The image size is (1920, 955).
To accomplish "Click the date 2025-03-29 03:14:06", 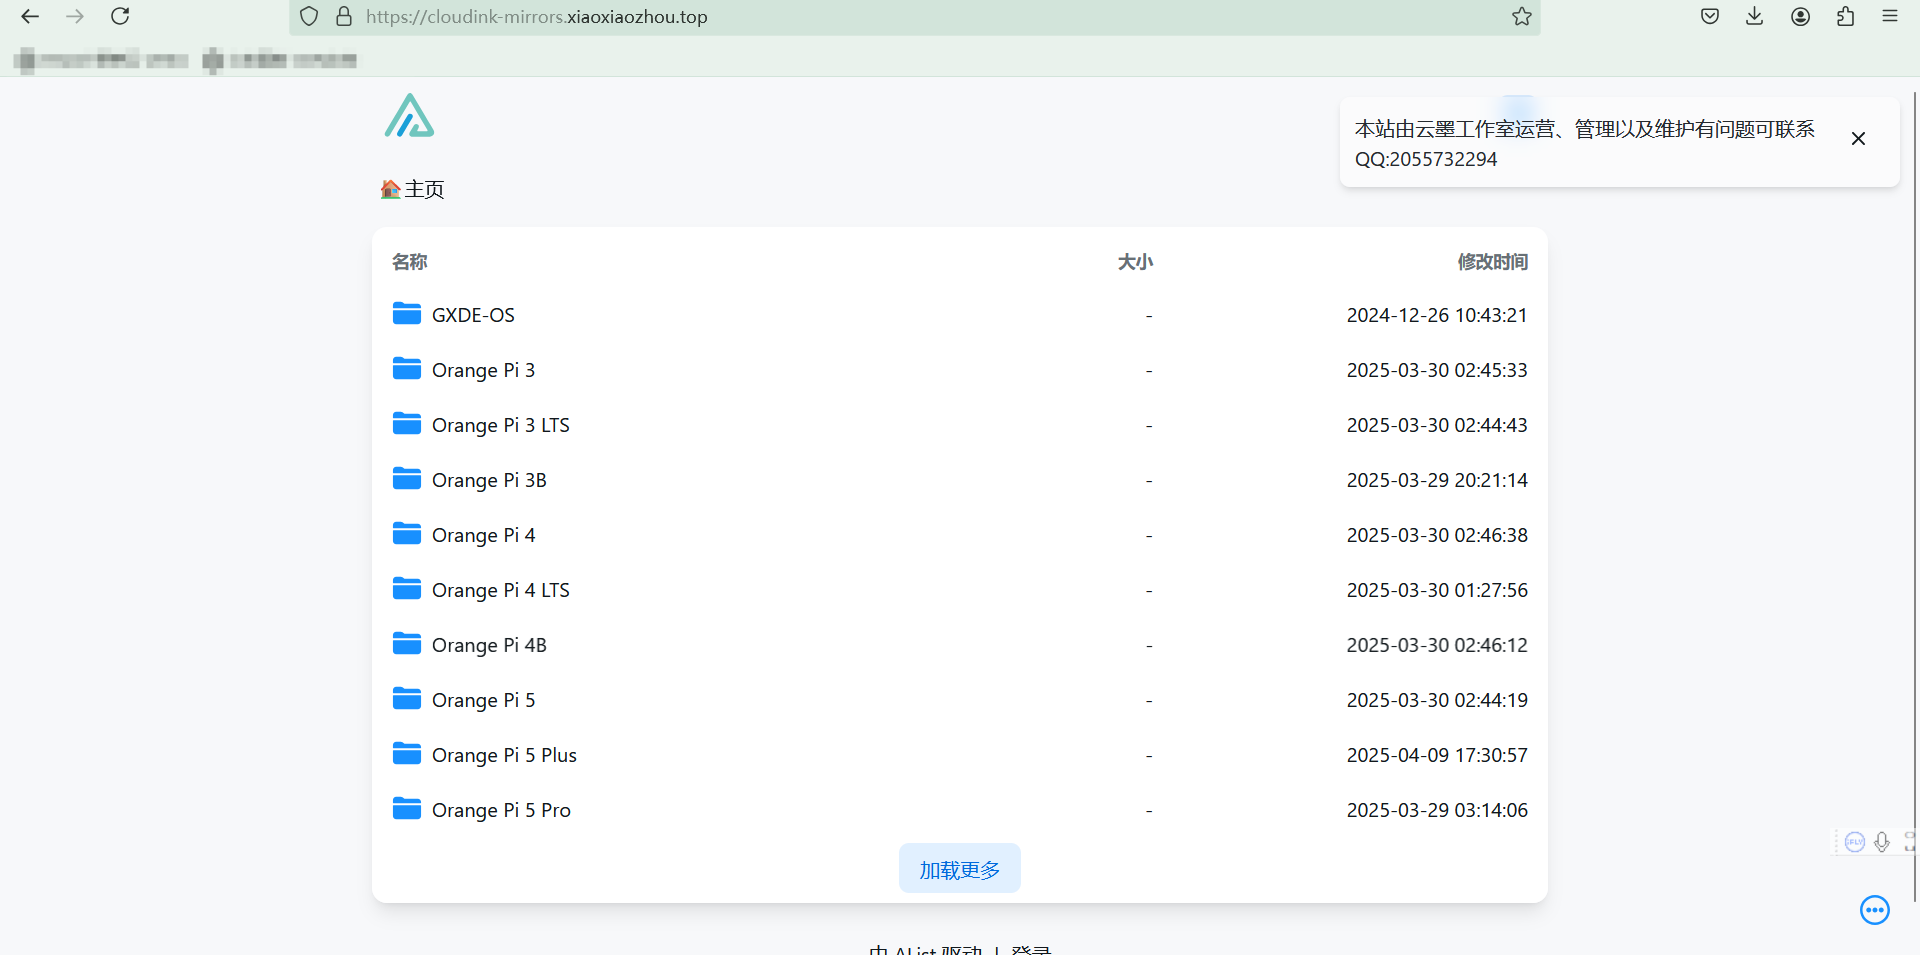I will pyautogui.click(x=1437, y=810).
